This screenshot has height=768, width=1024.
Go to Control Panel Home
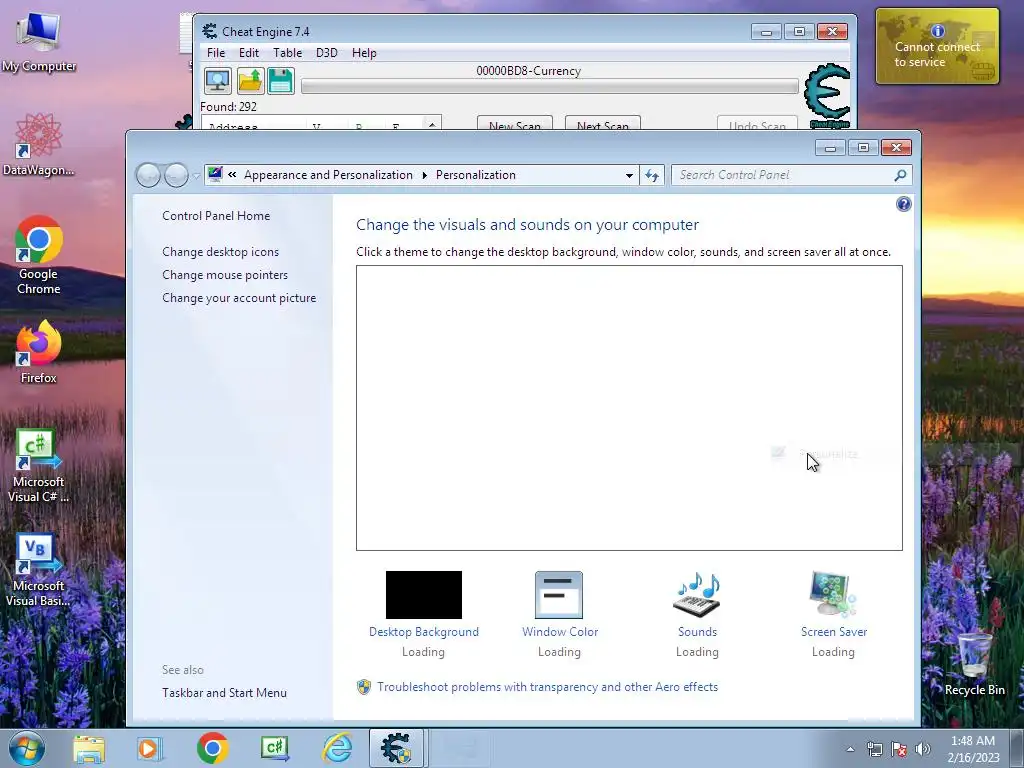216,216
